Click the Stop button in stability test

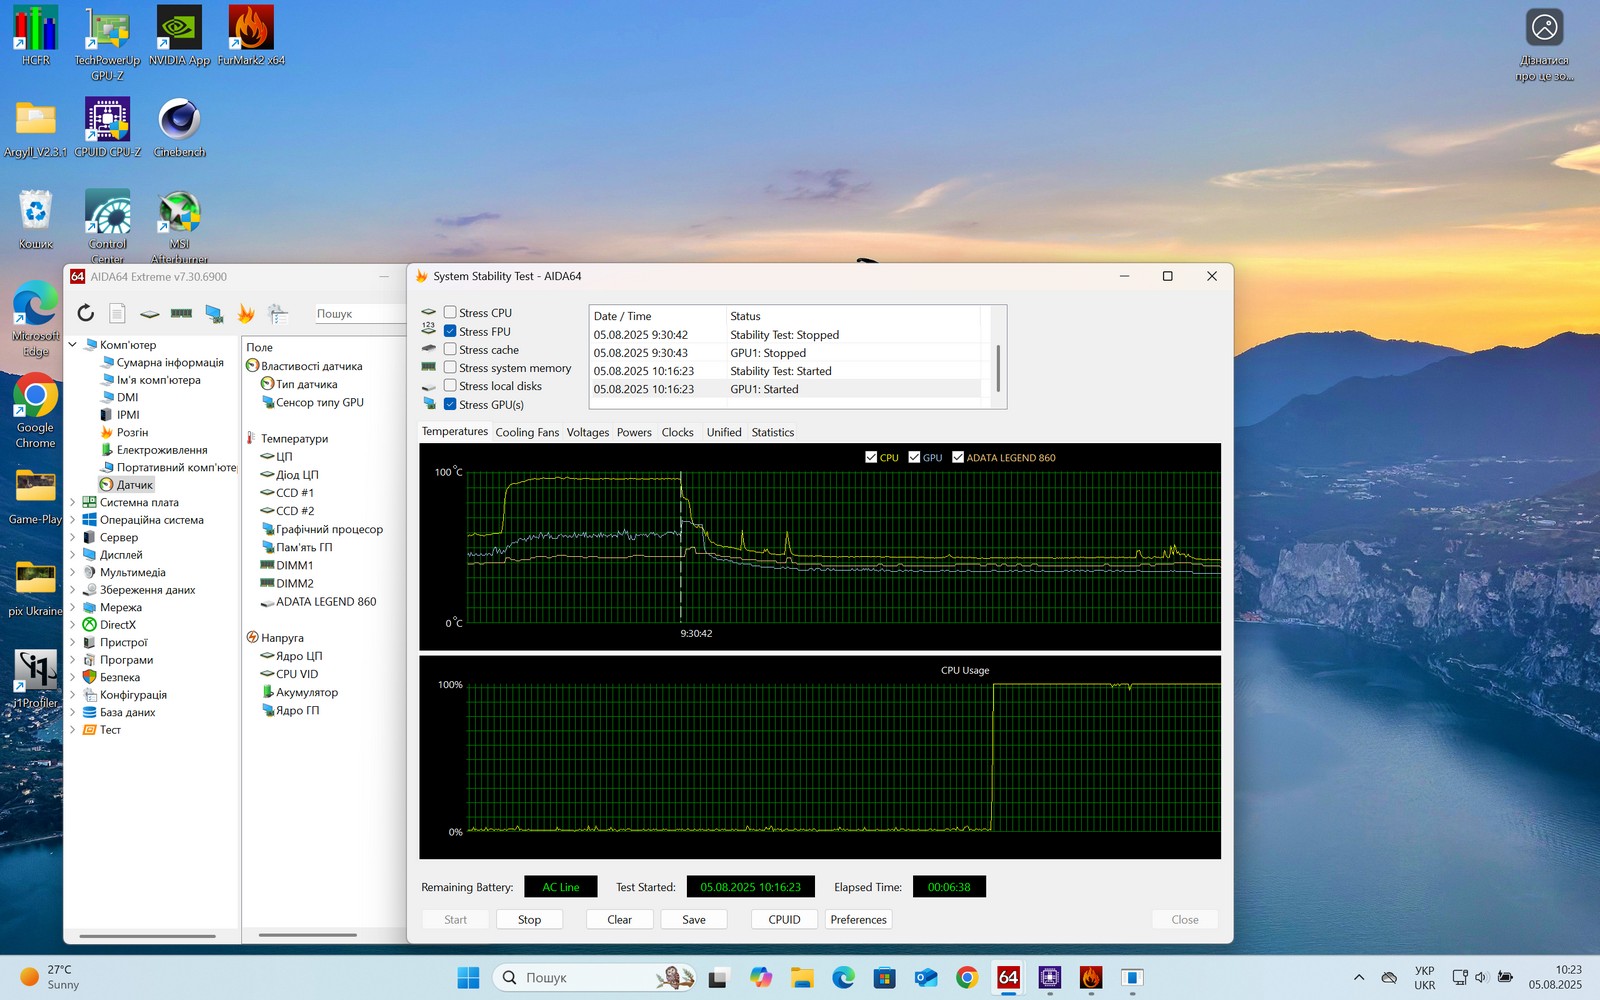coord(529,919)
